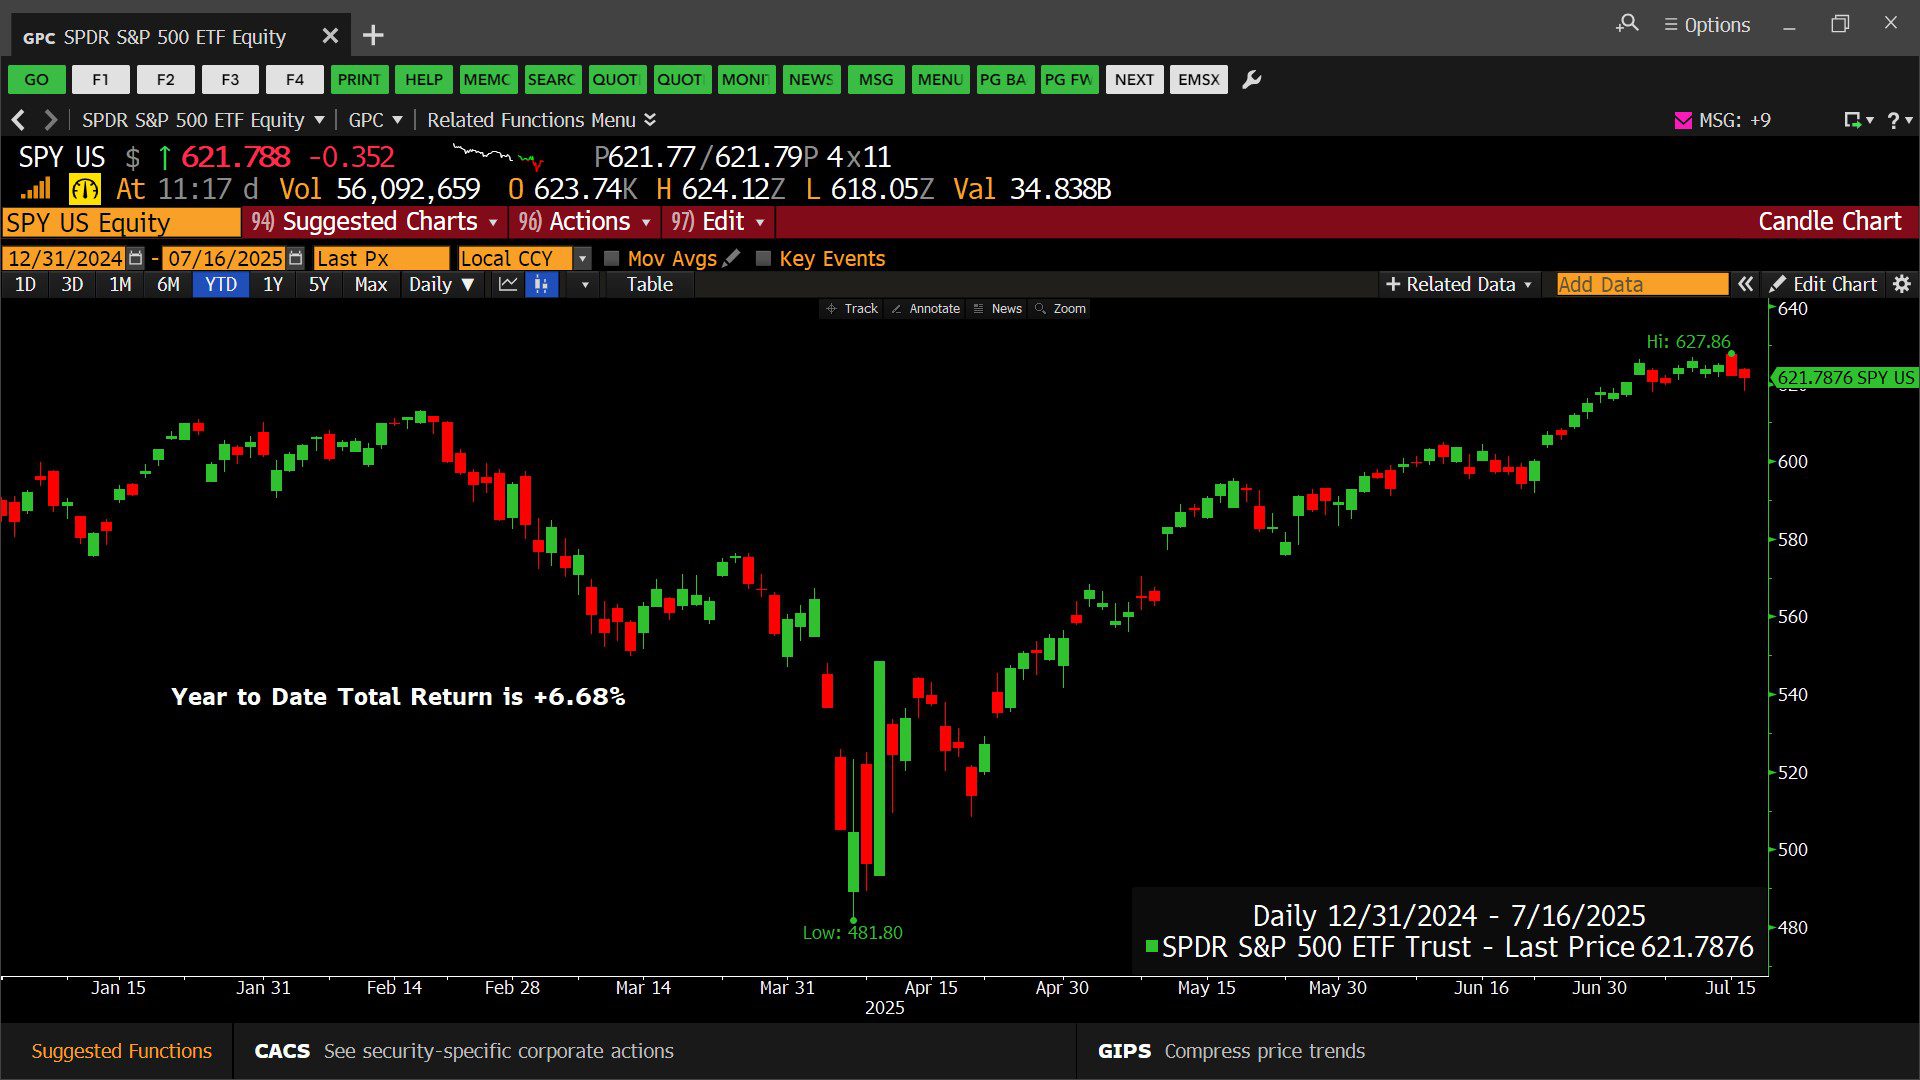
Task: Click the Options hamburger menu
Action: point(1707,25)
